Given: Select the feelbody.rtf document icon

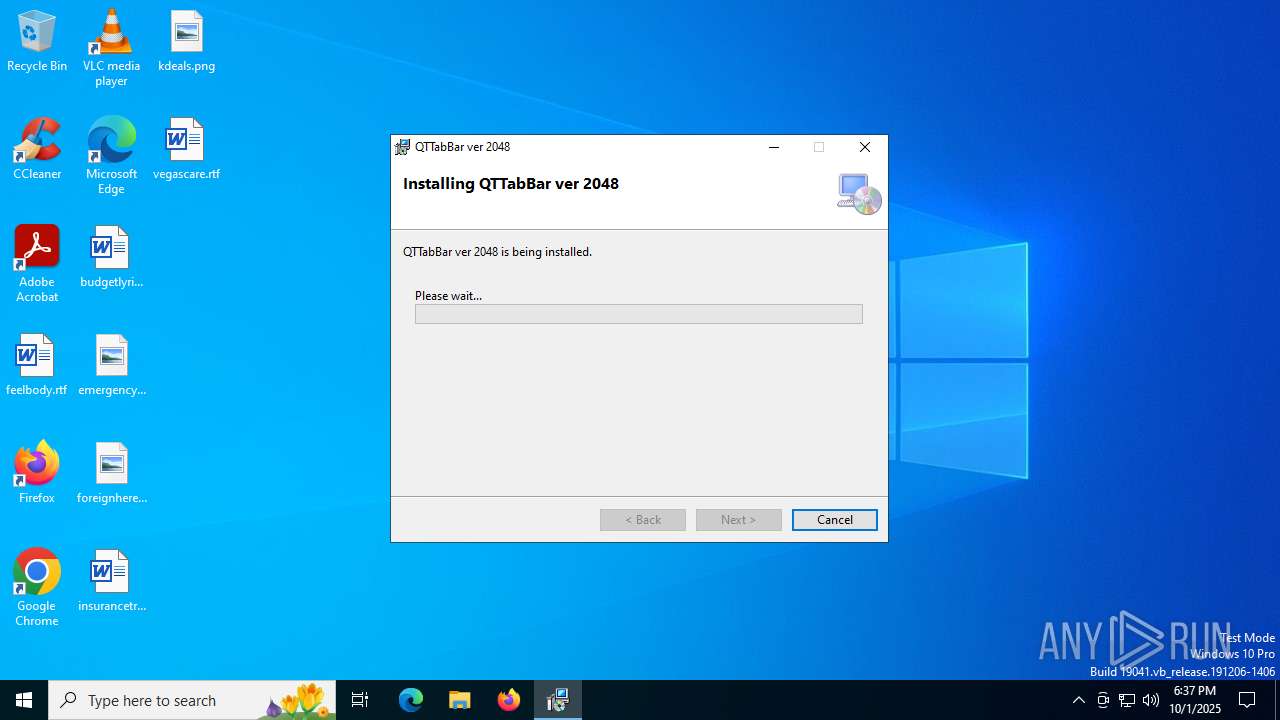Looking at the screenshot, I should [37, 366].
